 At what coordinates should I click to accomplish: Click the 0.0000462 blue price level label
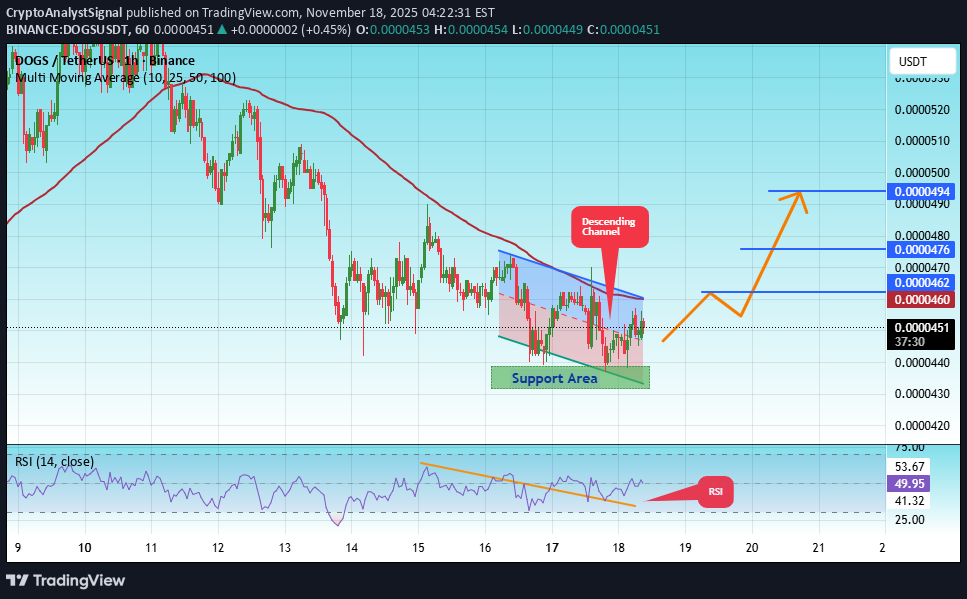point(923,285)
